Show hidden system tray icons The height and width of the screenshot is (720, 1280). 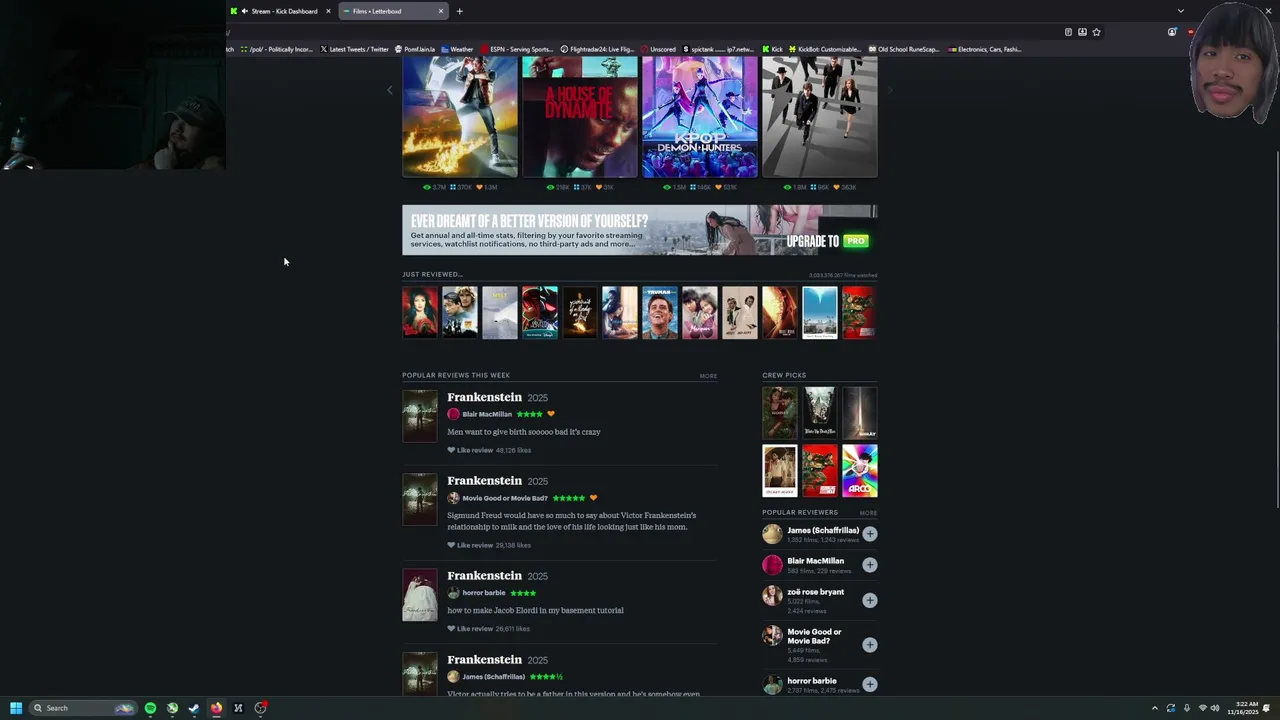point(1154,708)
